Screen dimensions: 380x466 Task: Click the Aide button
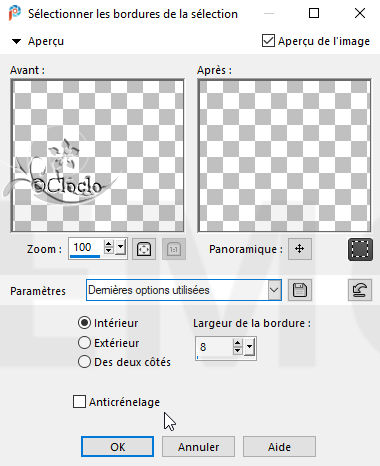[279, 447]
